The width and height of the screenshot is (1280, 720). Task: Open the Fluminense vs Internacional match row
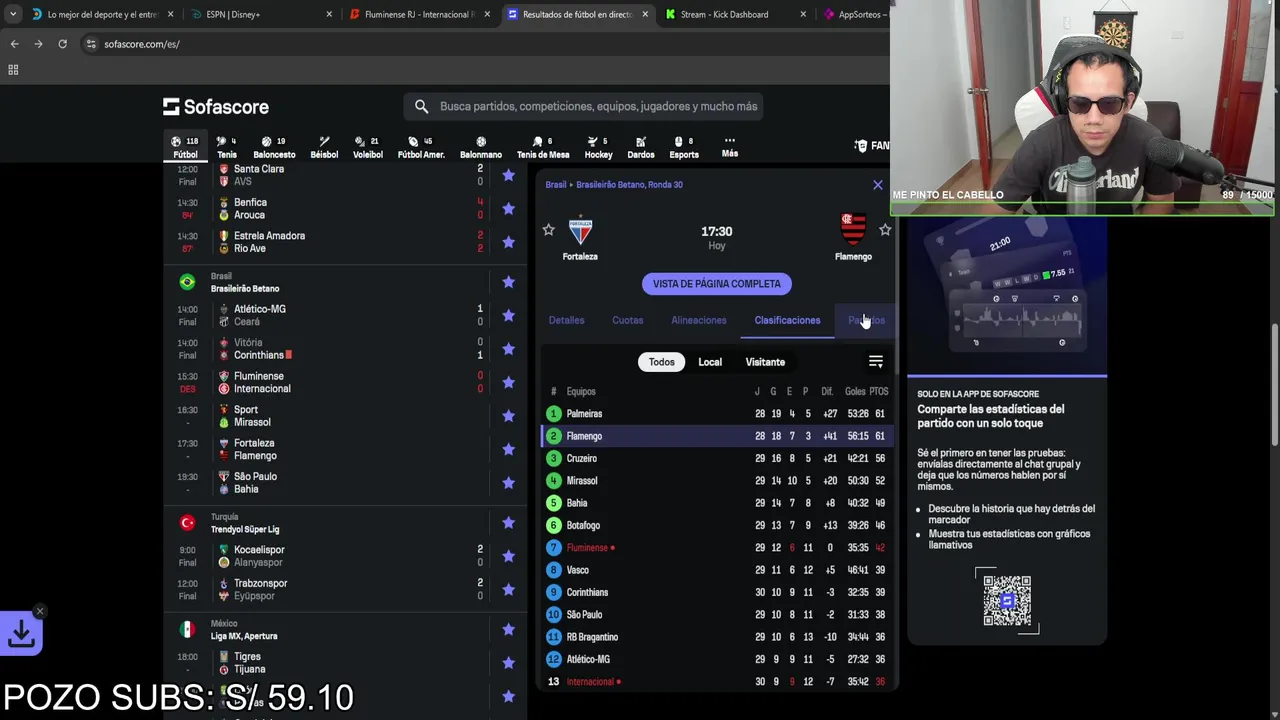[345, 382]
